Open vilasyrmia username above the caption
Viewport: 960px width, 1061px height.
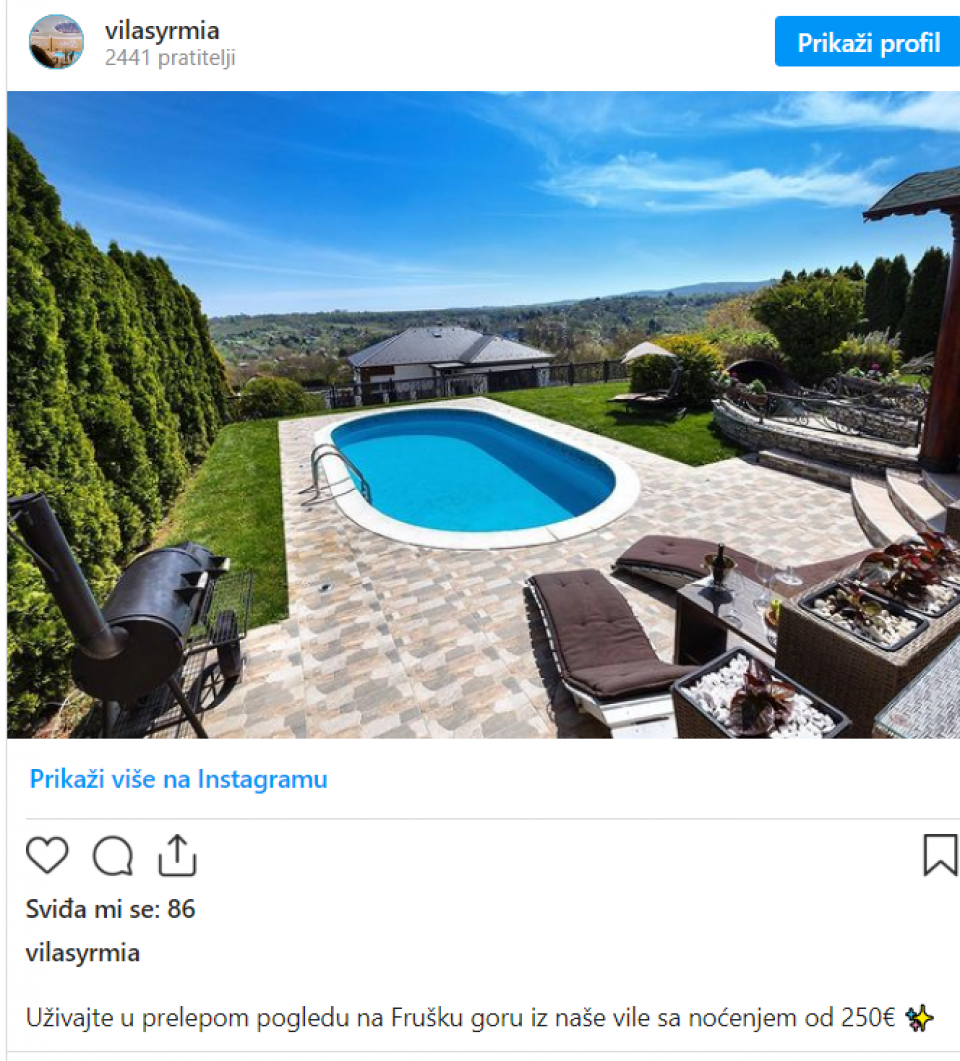point(83,953)
